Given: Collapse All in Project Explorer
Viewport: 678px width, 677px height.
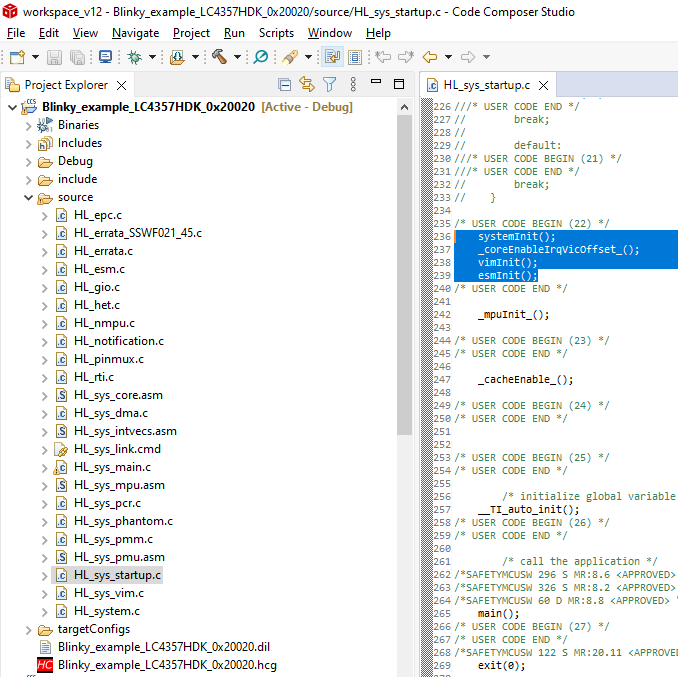Looking at the screenshot, I should [x=285, y=85].
